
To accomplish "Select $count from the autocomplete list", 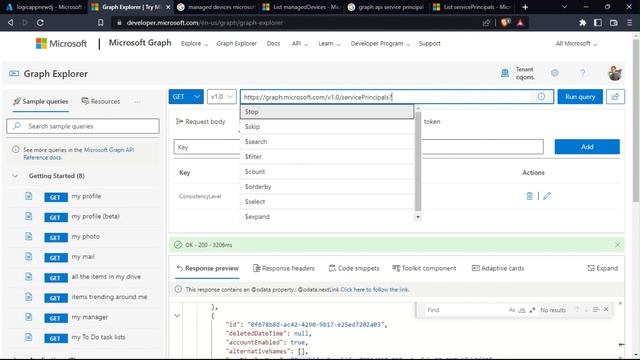I will (327, 172).
